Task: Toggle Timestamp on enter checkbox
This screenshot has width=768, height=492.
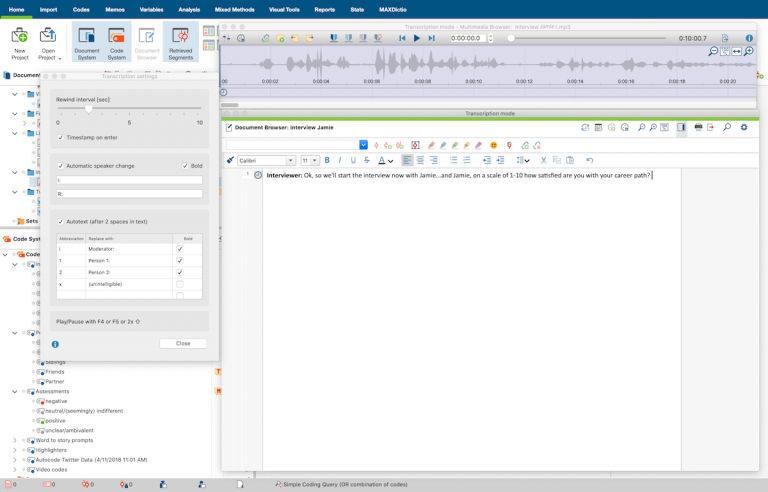Action: tap(61, 138)
